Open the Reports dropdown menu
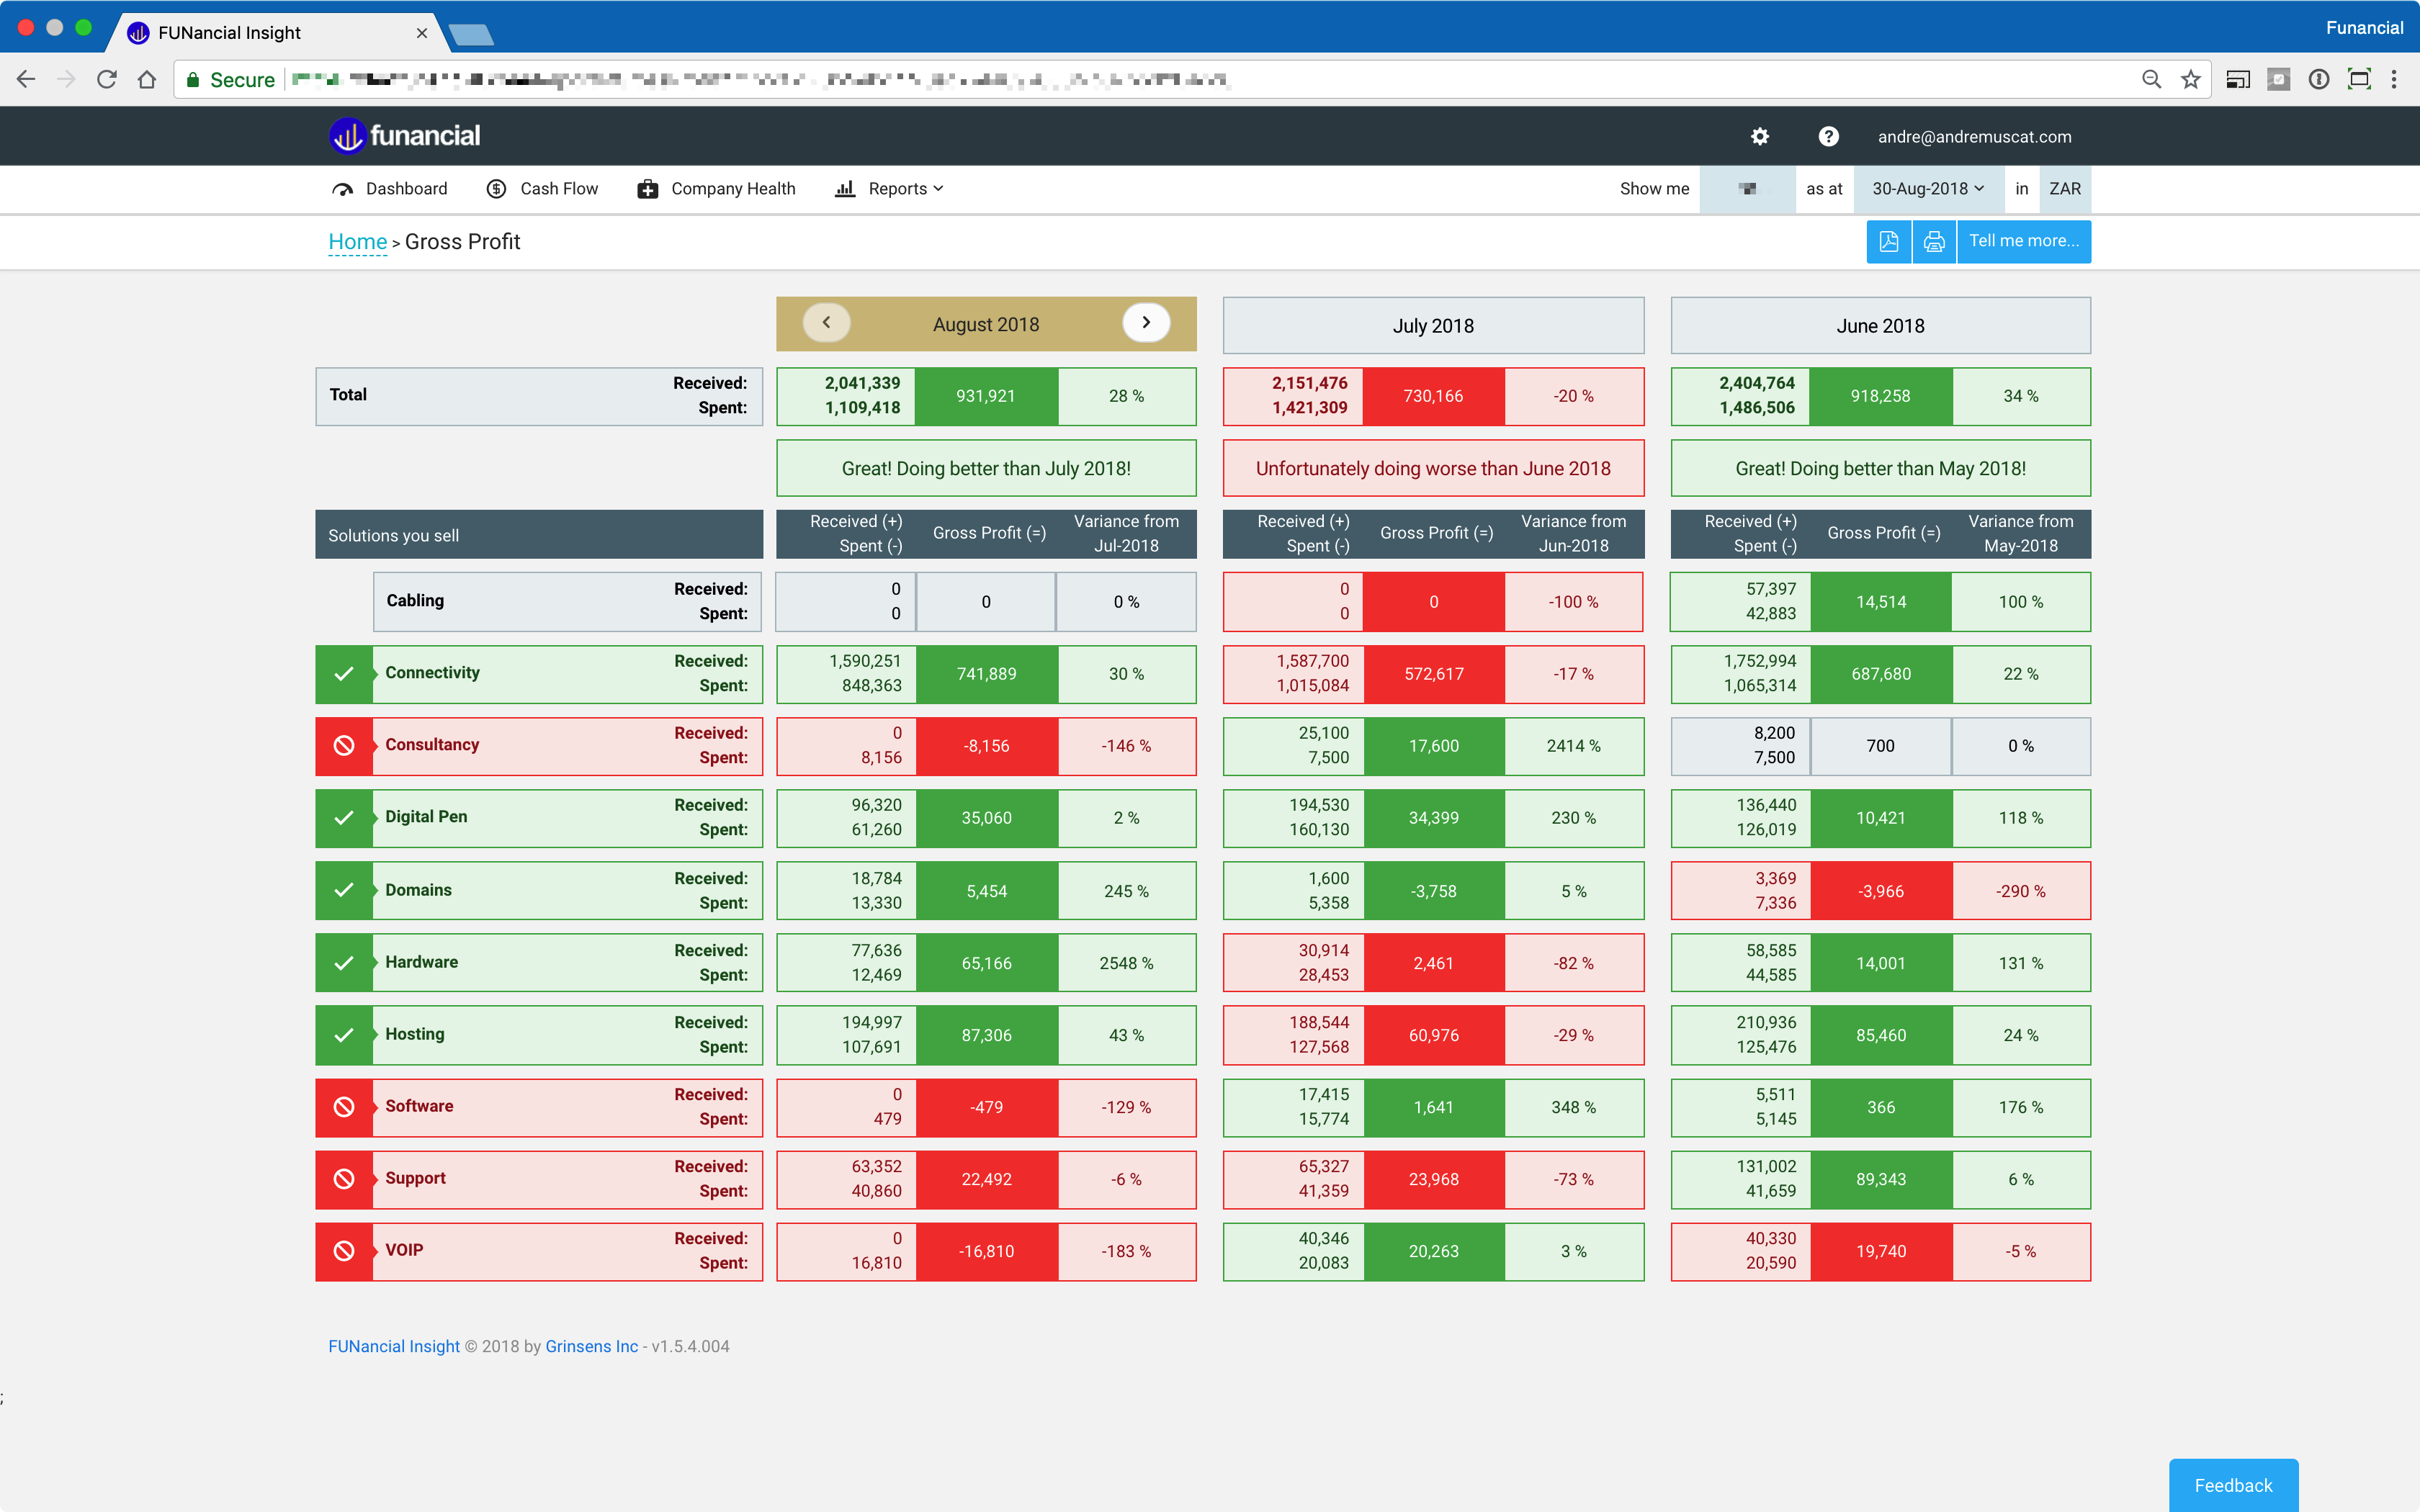This screenshot has height=1512, width=2420. coord(890,189)
